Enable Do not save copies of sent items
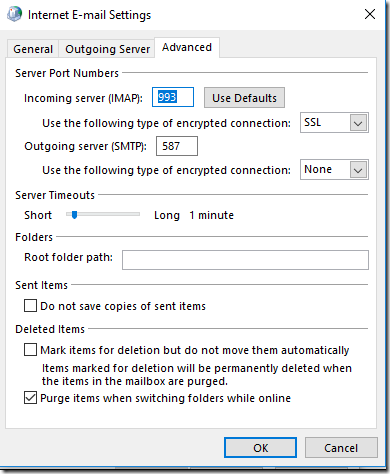The height and width of the screenshot is (474, 390). tap(30, 306)
